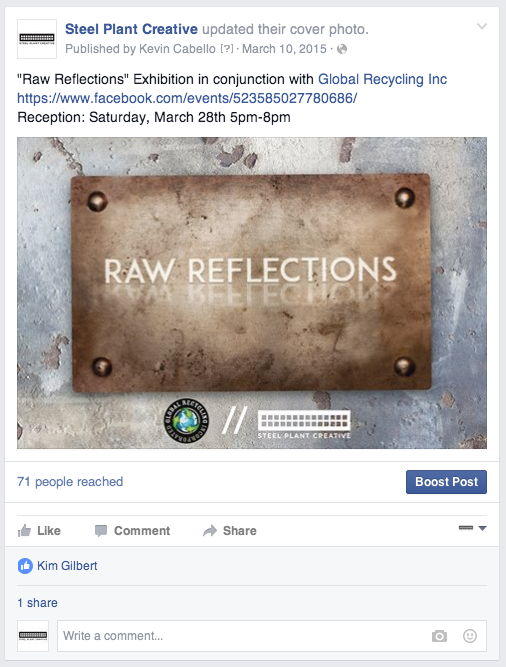Click the blue like reaction badge
506x667 pixels.
[x=25, y=566]
